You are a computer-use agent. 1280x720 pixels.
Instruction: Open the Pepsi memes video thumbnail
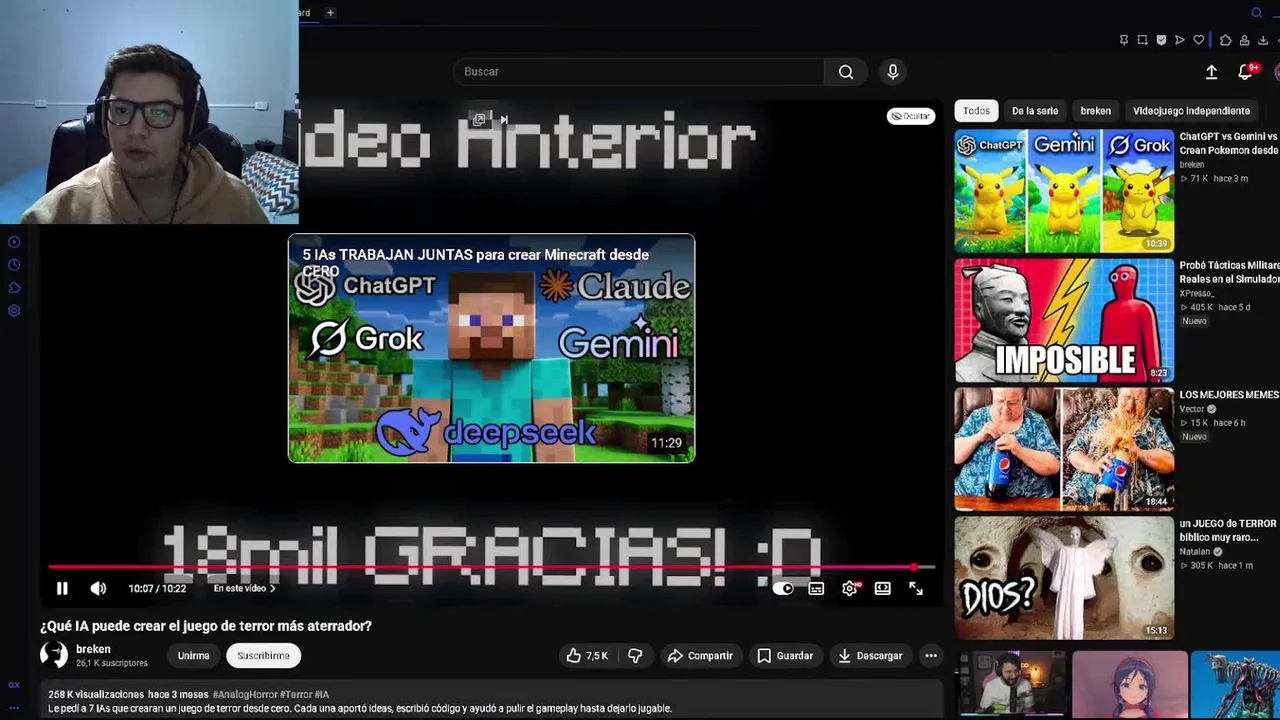point(1064,450)
